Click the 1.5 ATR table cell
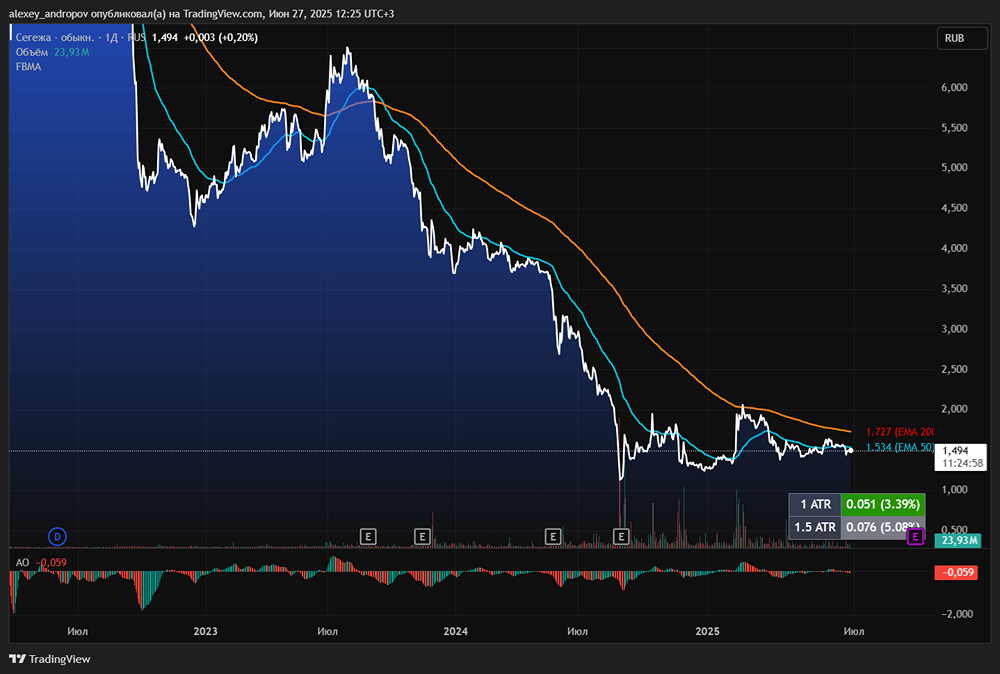This screenshot has height=674, width=1000. (815, 527)
